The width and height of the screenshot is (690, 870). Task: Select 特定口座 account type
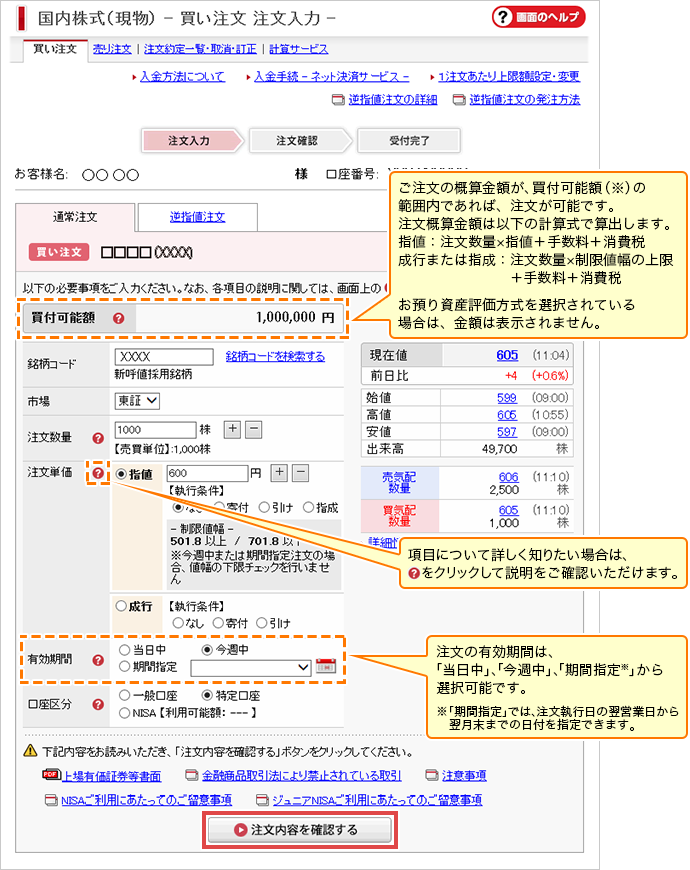[207, 695]
